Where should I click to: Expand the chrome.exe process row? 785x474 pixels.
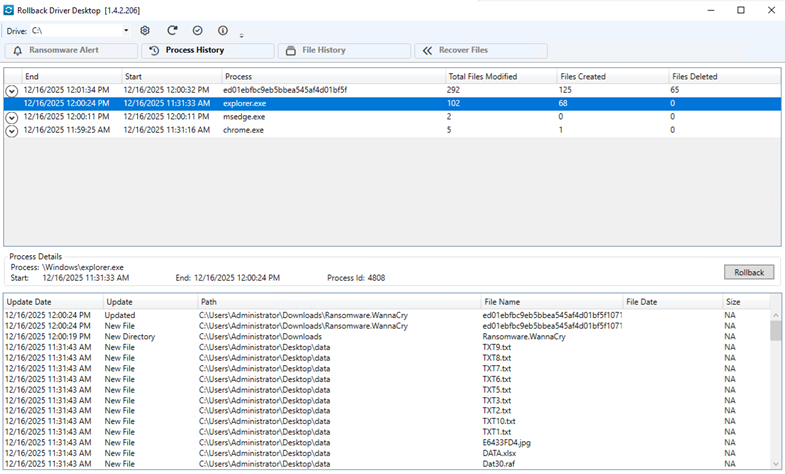12,130
